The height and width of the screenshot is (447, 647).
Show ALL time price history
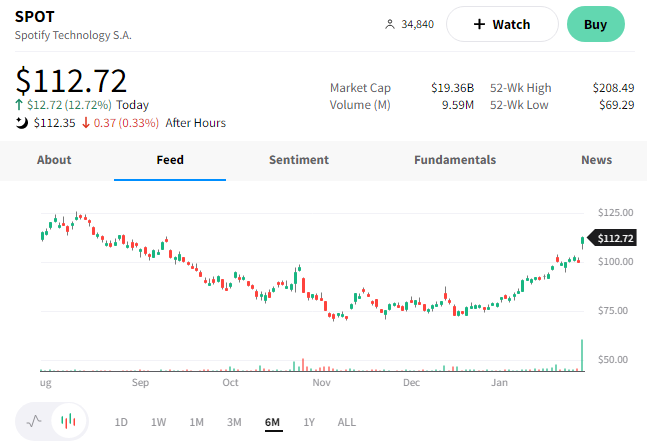(x=346, y=422)
